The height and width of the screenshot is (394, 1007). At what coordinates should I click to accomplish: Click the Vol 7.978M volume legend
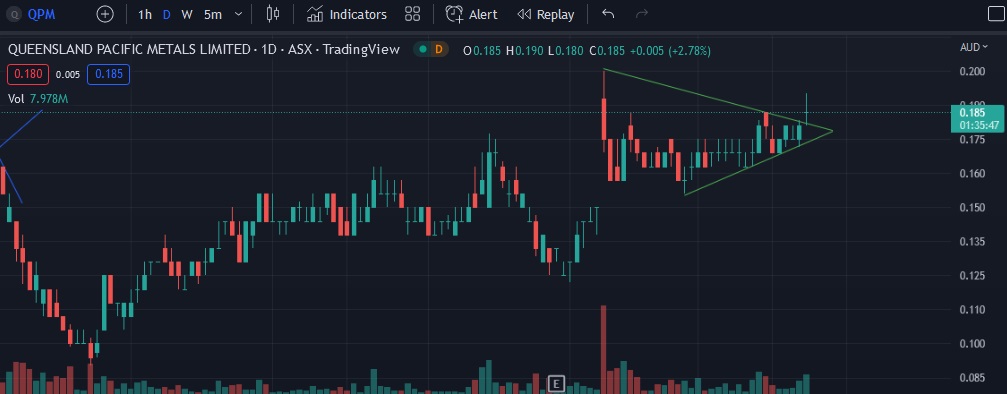(39, 99)
